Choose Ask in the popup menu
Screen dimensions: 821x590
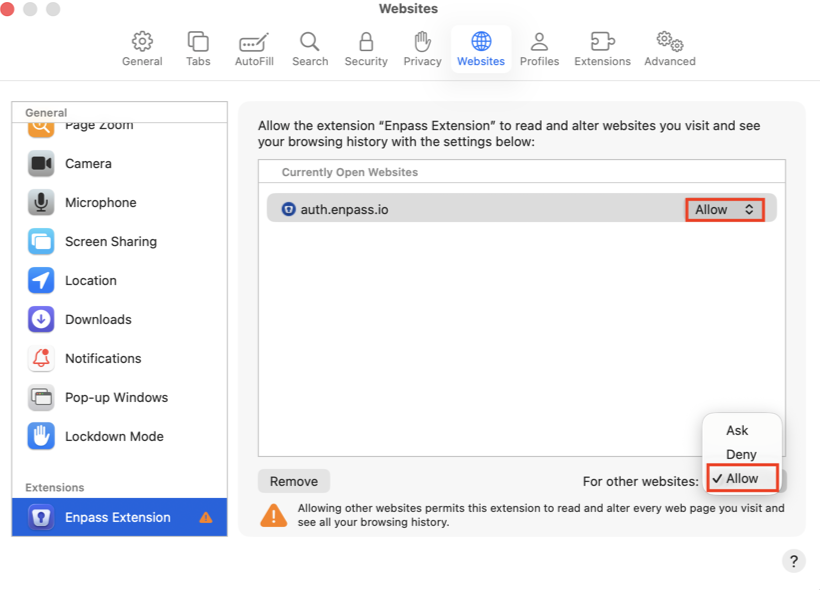point(737,430)
